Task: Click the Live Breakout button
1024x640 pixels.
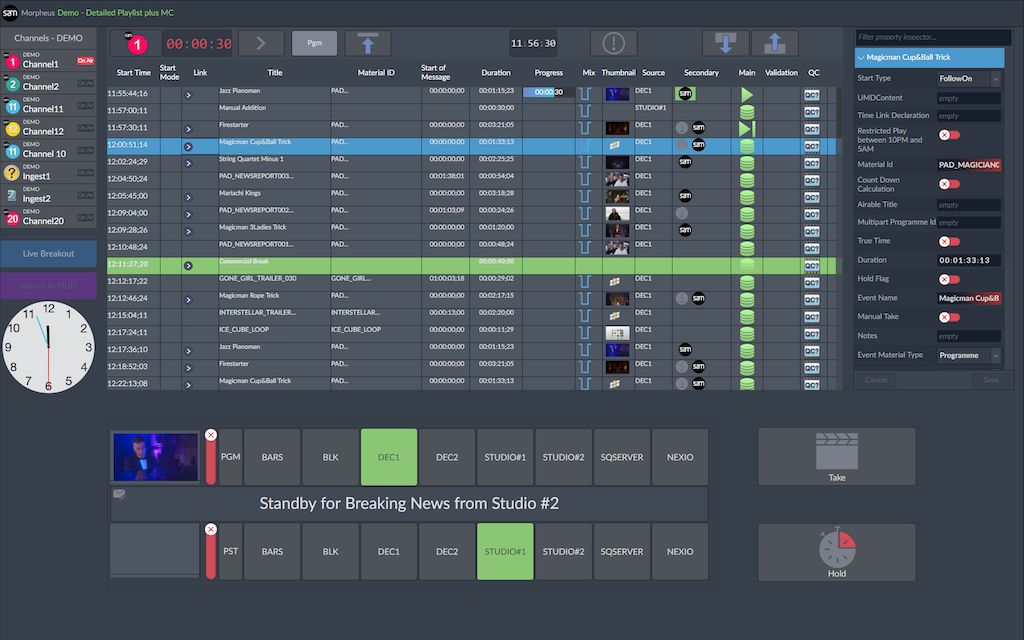Action: tap(49, 253)
